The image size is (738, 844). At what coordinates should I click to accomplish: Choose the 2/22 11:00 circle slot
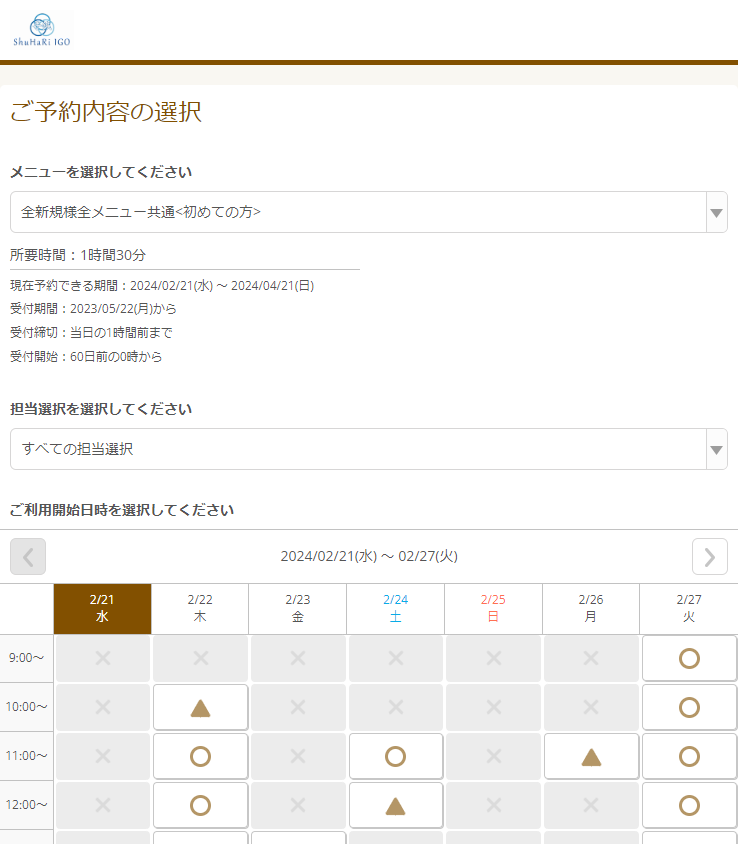click(200, 757)
